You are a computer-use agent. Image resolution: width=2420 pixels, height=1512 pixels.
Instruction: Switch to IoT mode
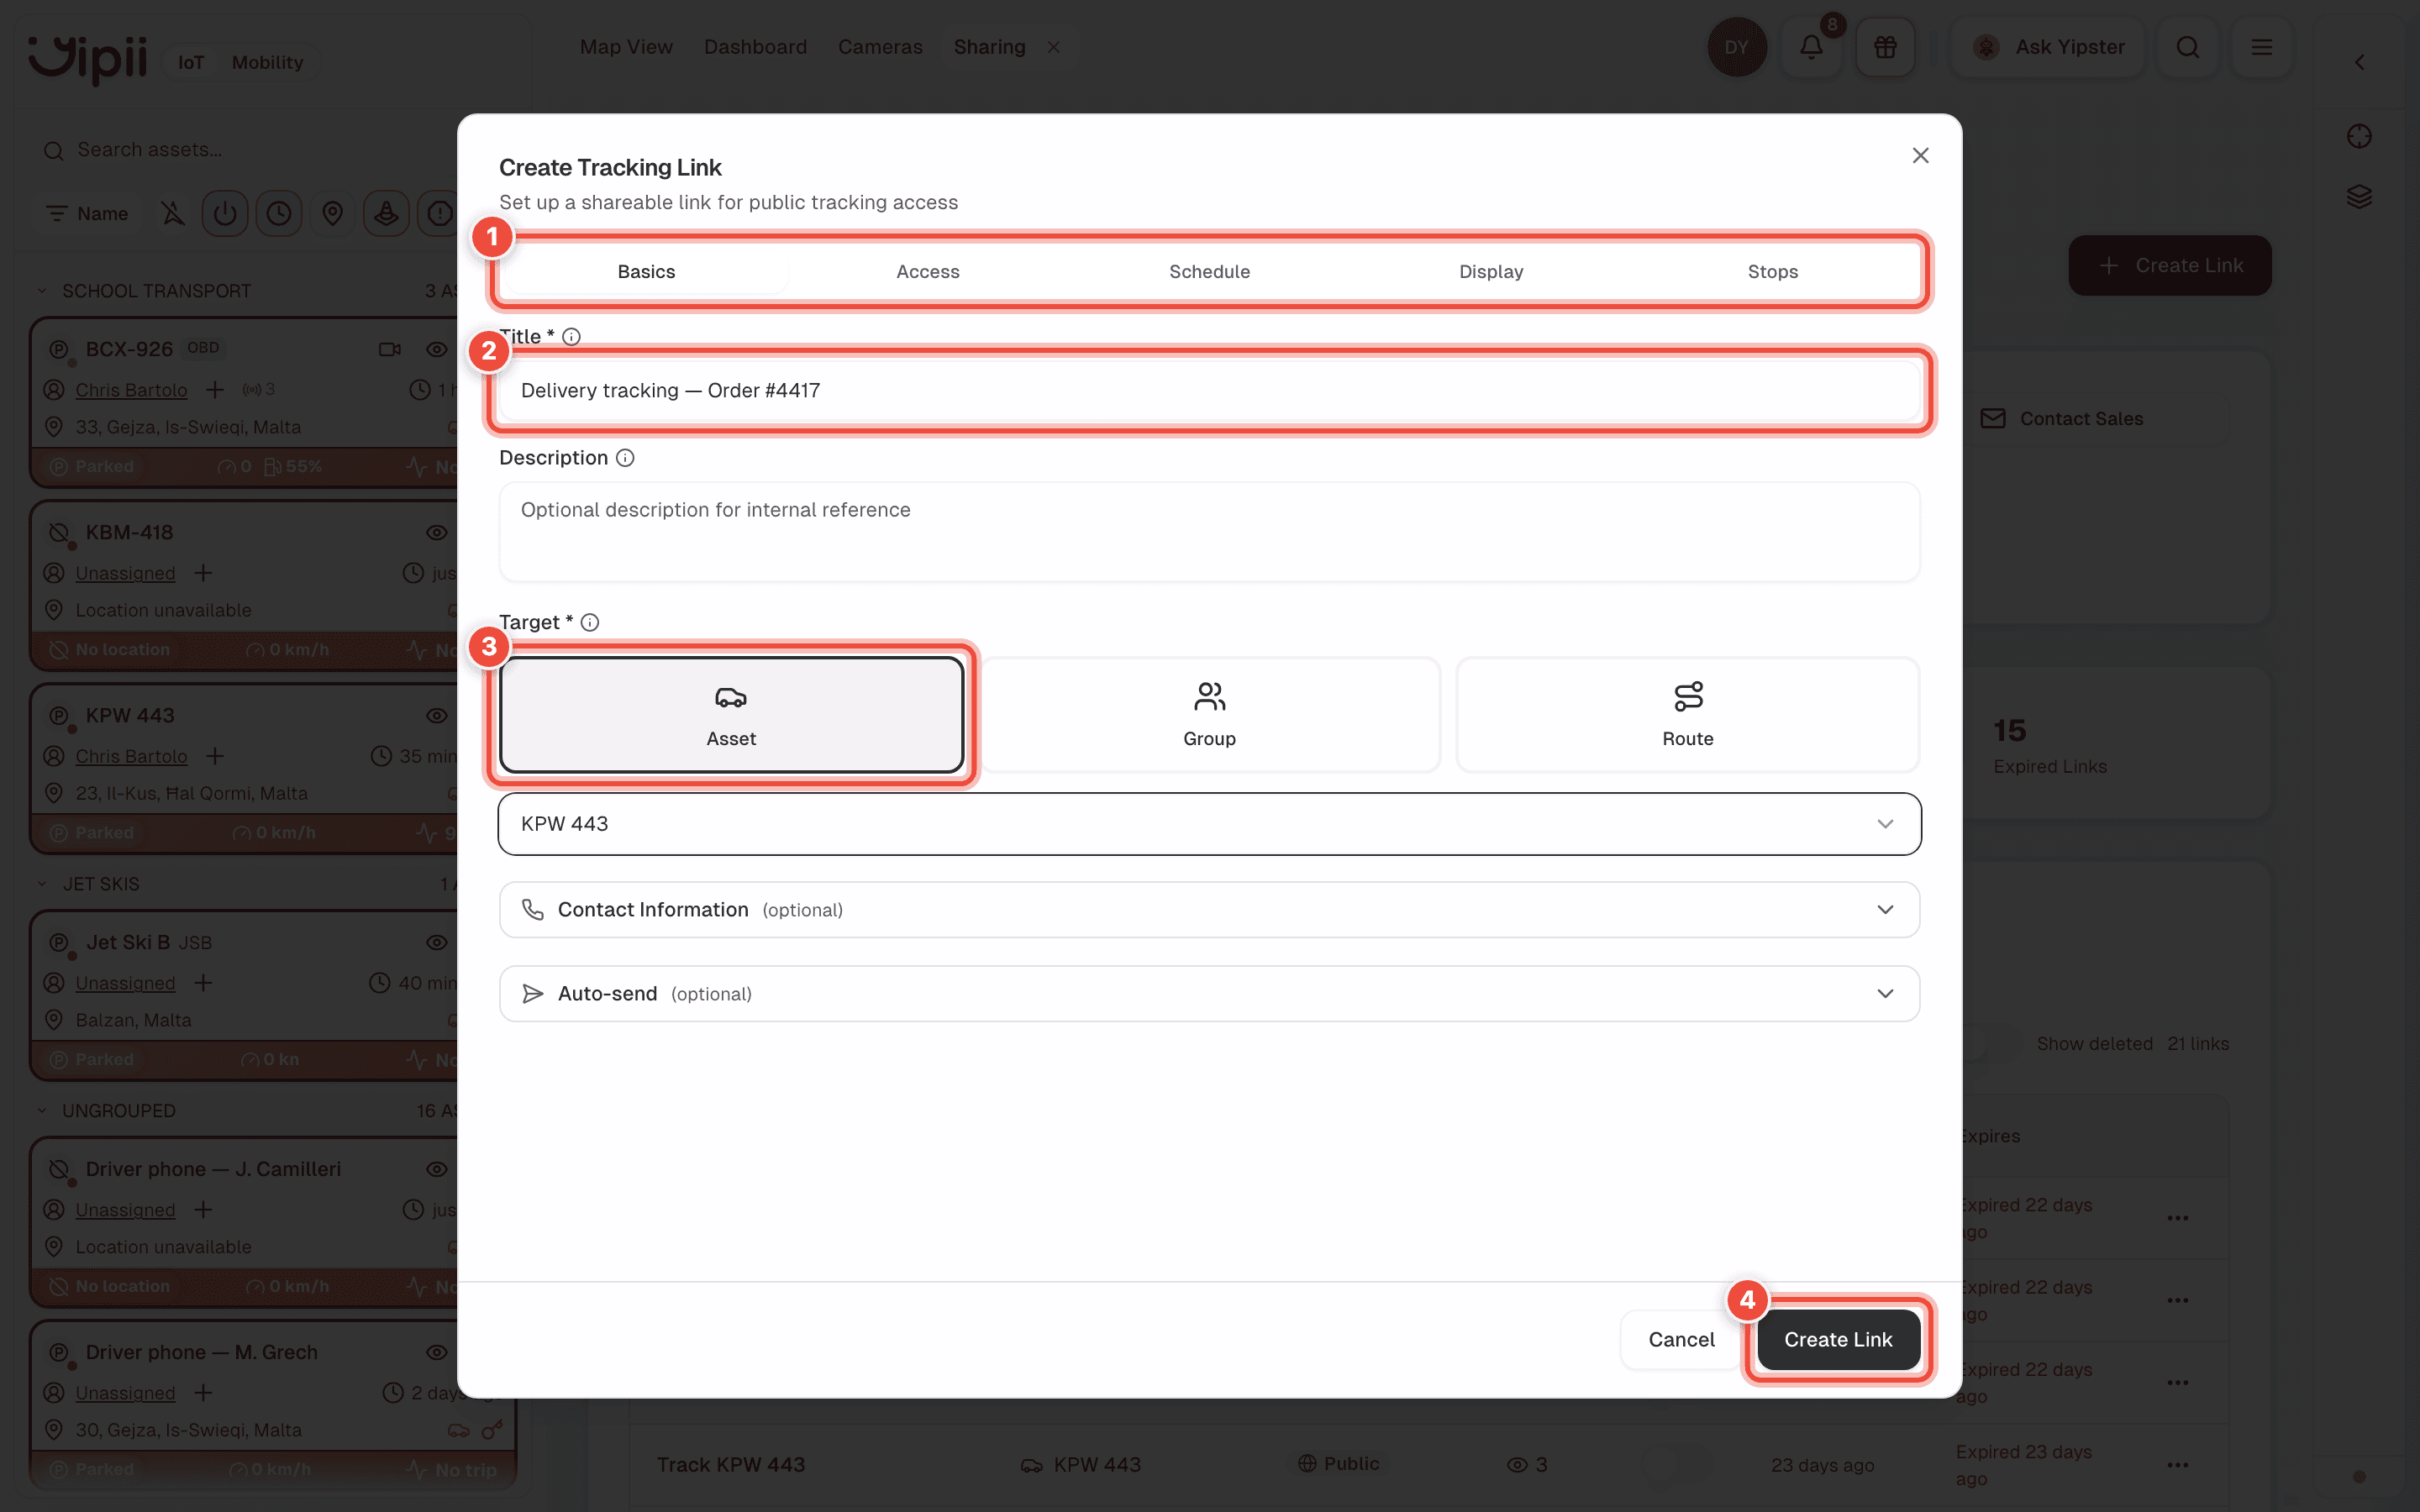[191, 62]
